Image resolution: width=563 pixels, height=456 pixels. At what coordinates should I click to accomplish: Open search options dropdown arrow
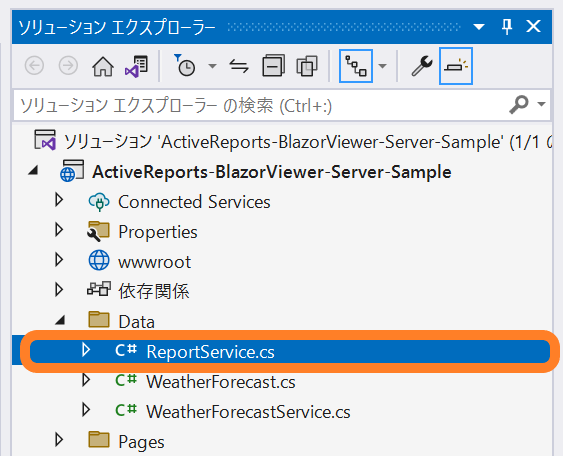coord(541,104)
